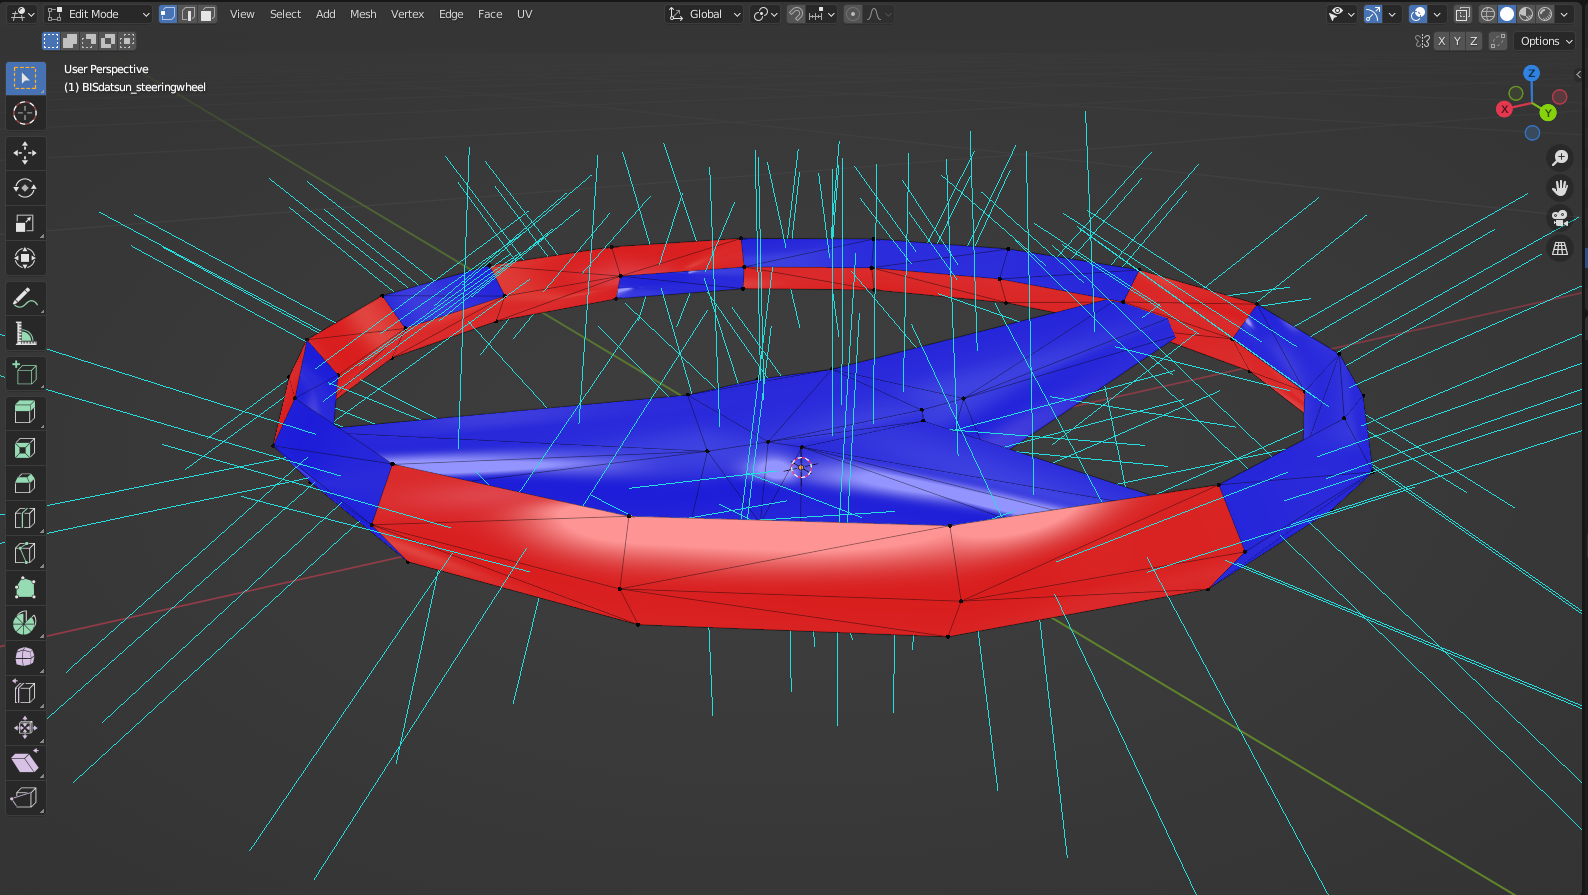Switch to rendered viewport shading

pyautogui.click(x=1545, y=14)
